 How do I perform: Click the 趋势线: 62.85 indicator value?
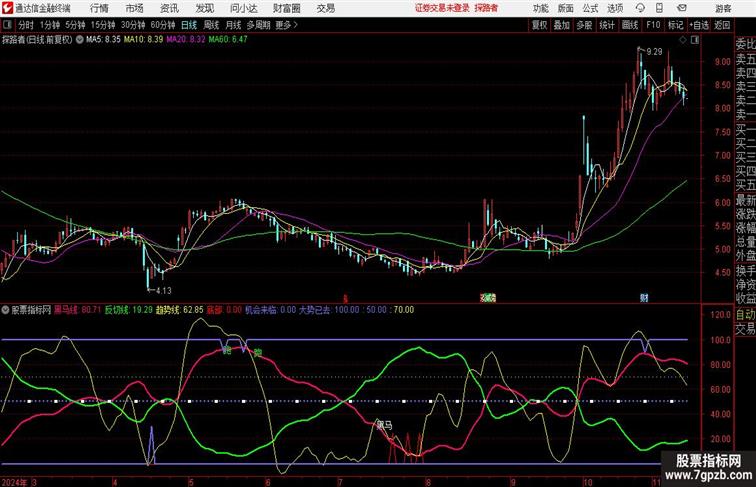179,310
